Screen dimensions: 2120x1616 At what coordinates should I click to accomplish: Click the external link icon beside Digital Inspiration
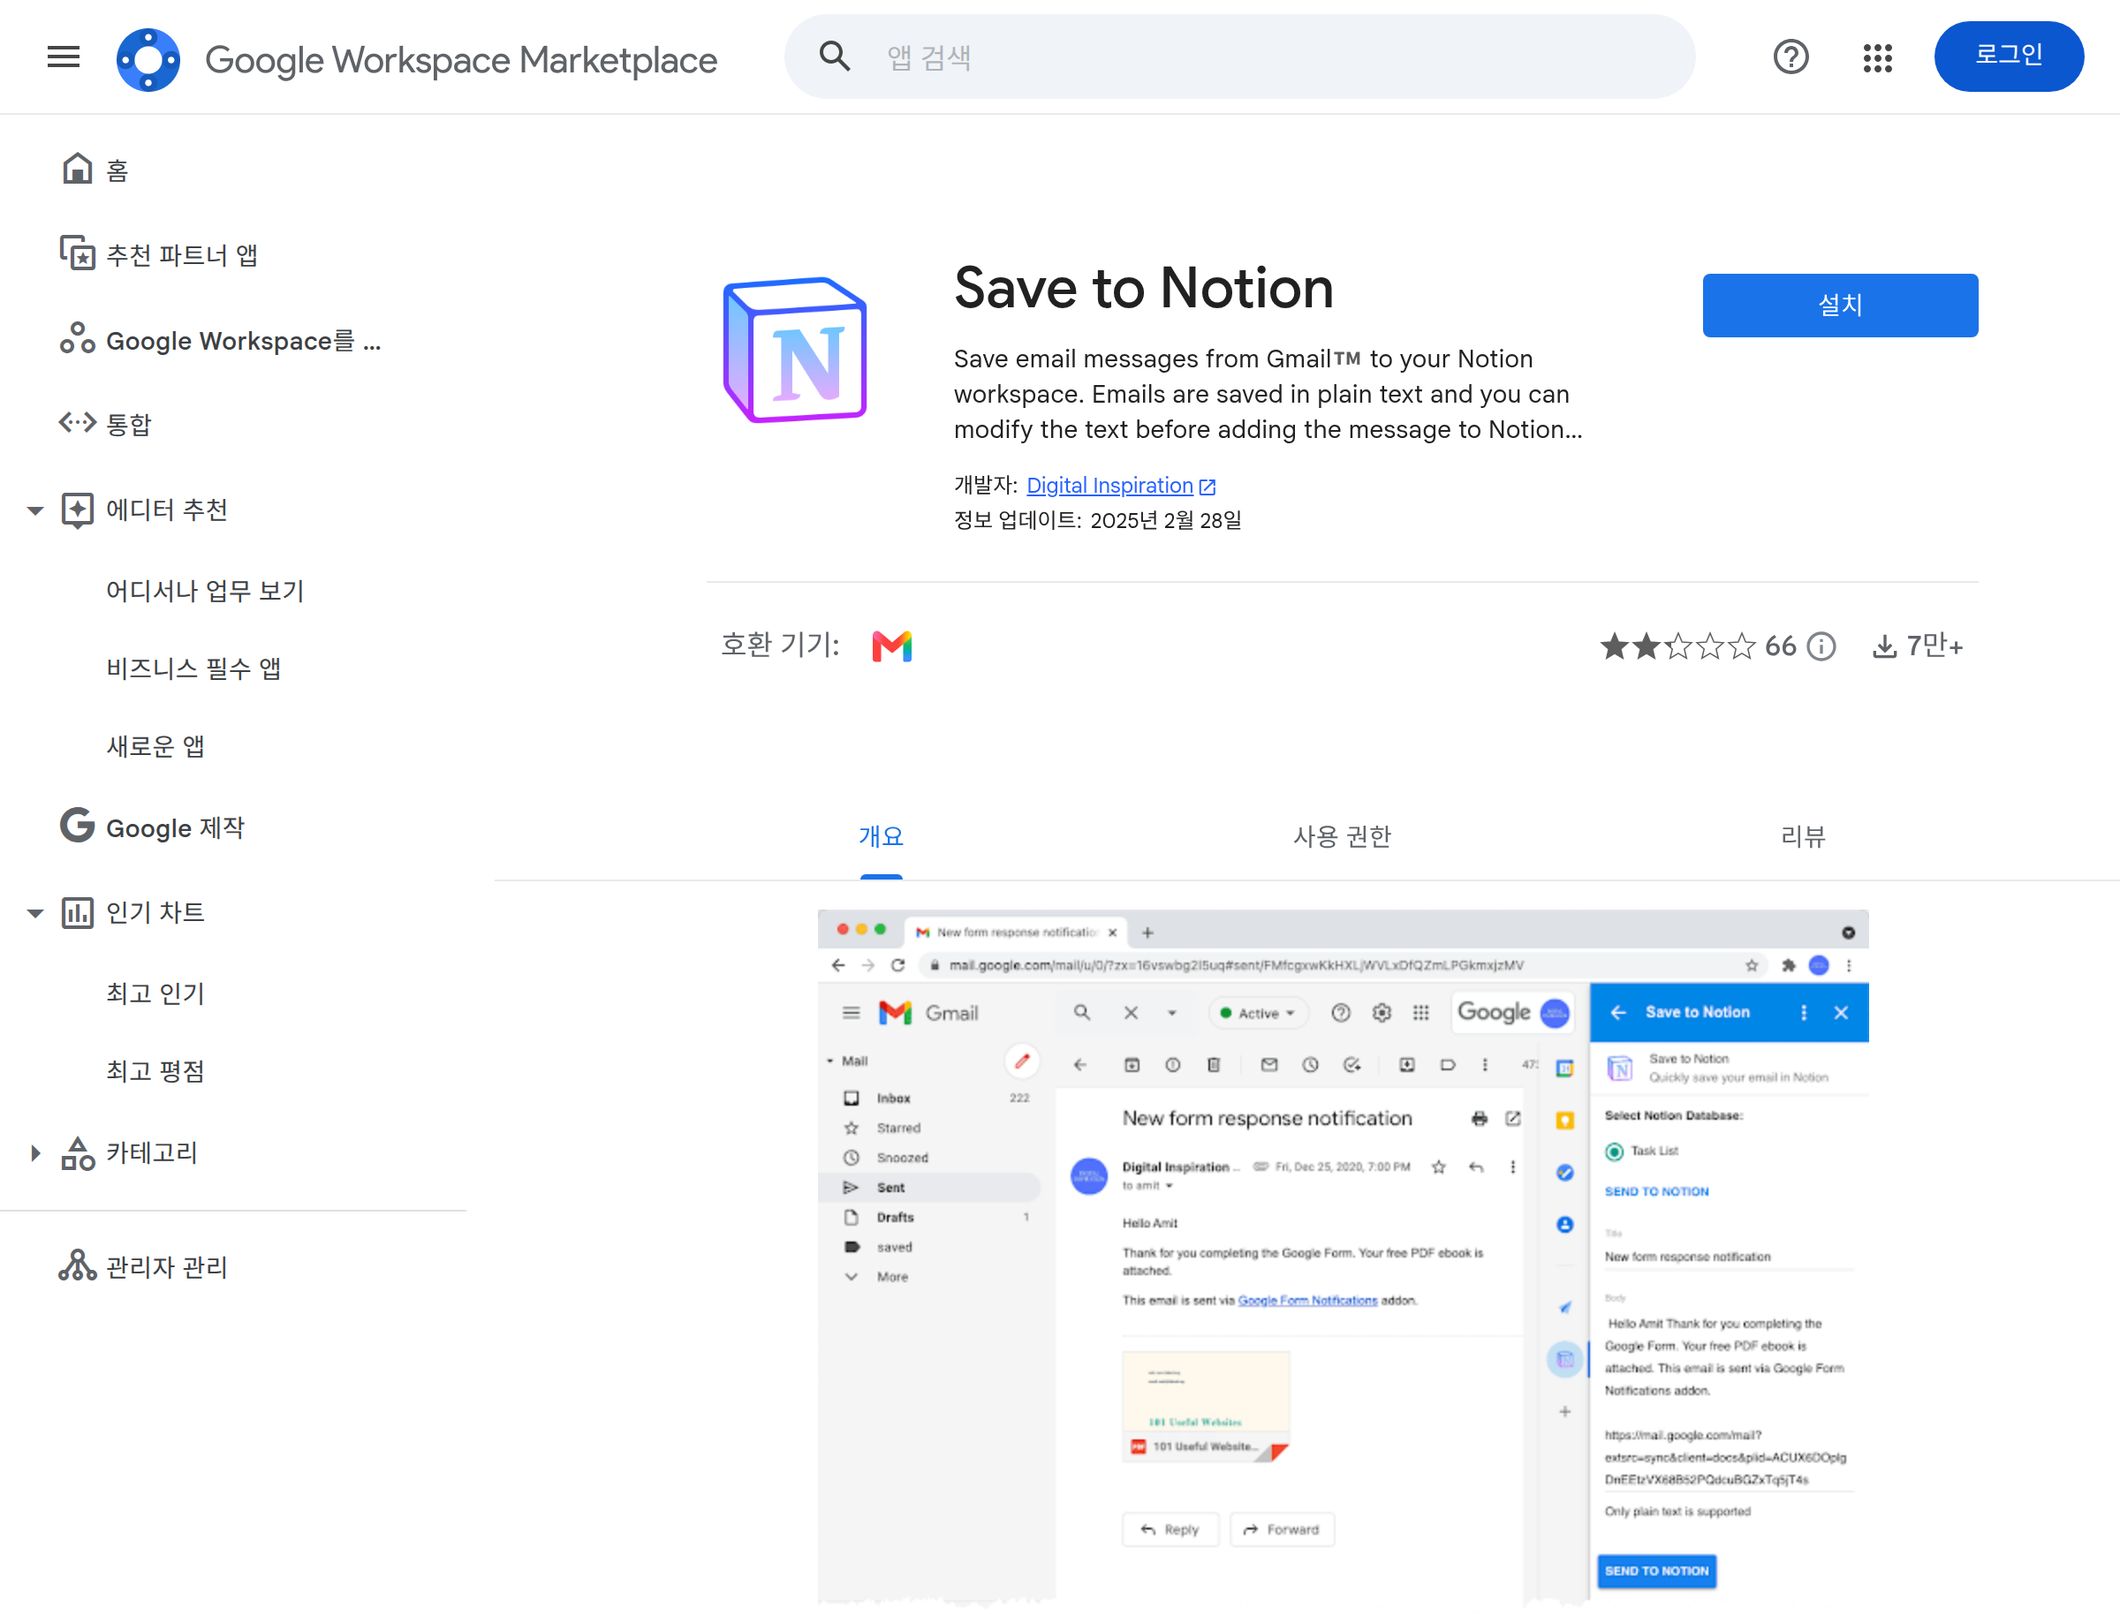tap(1207, 486)
